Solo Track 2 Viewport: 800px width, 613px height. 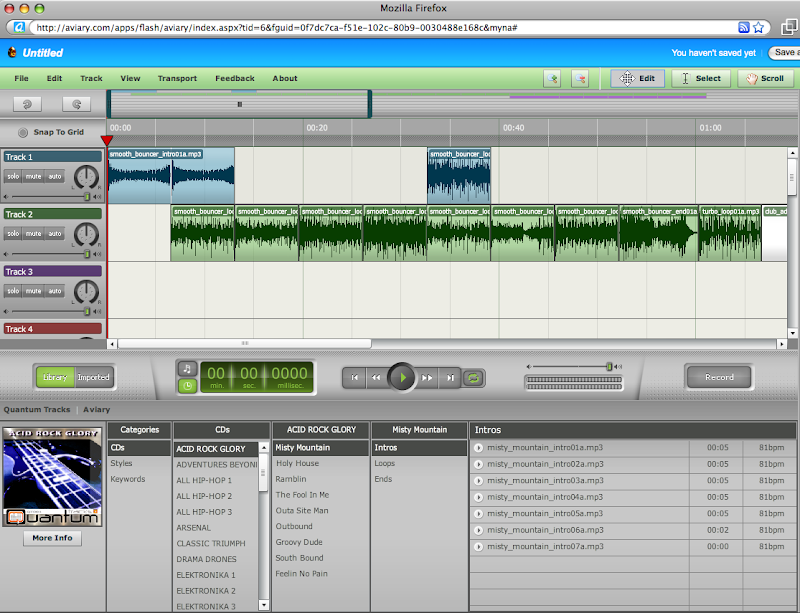(x=14, y=234)
